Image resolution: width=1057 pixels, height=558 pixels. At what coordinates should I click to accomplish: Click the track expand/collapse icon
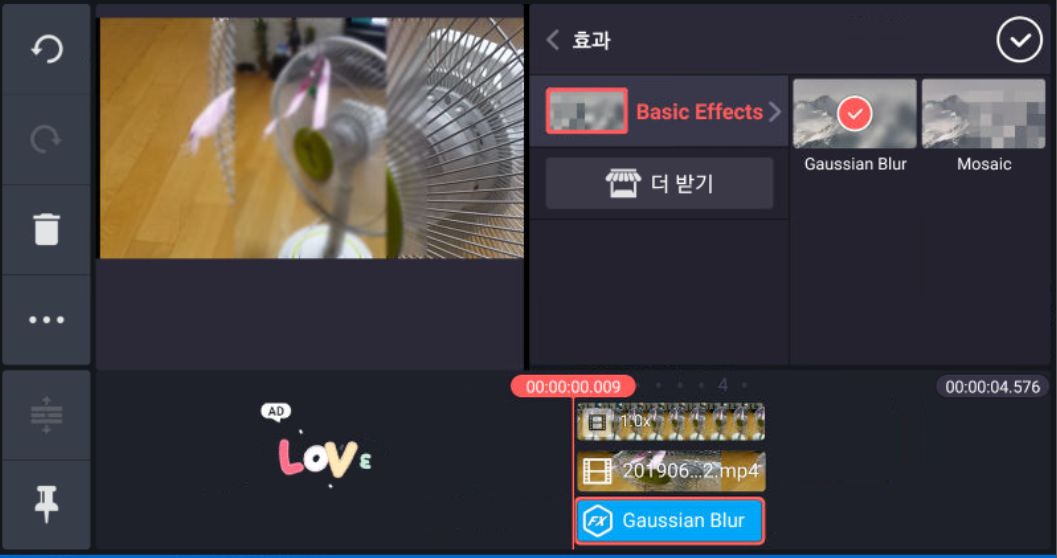point(47,414)
